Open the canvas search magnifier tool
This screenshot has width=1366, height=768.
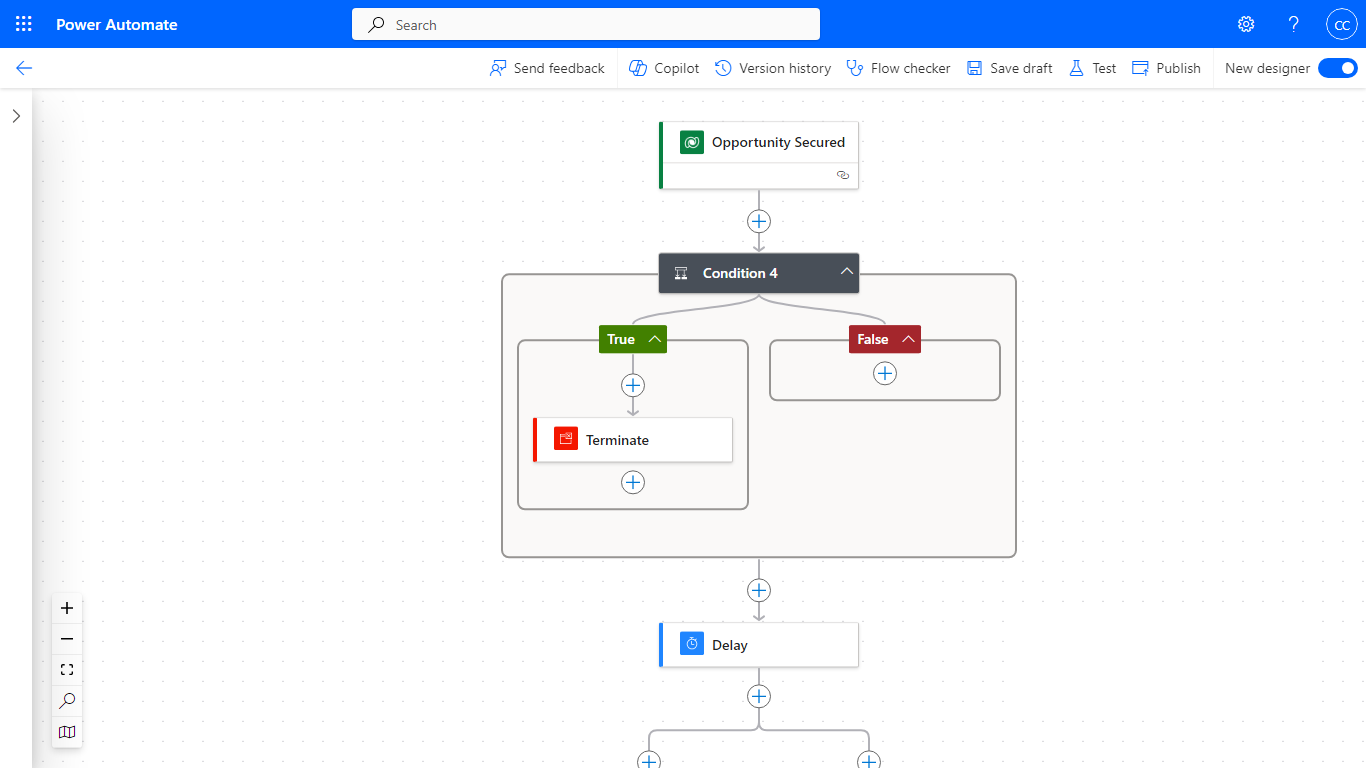[67, 701]
